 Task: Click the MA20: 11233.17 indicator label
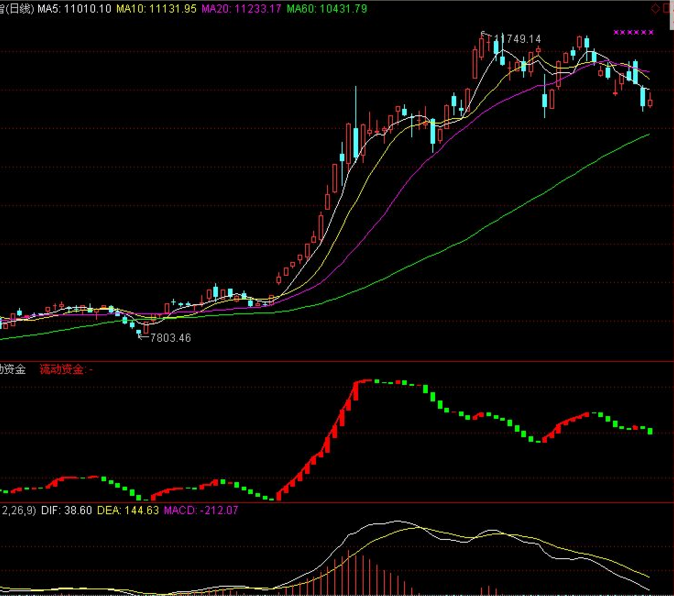coord(241,9)
